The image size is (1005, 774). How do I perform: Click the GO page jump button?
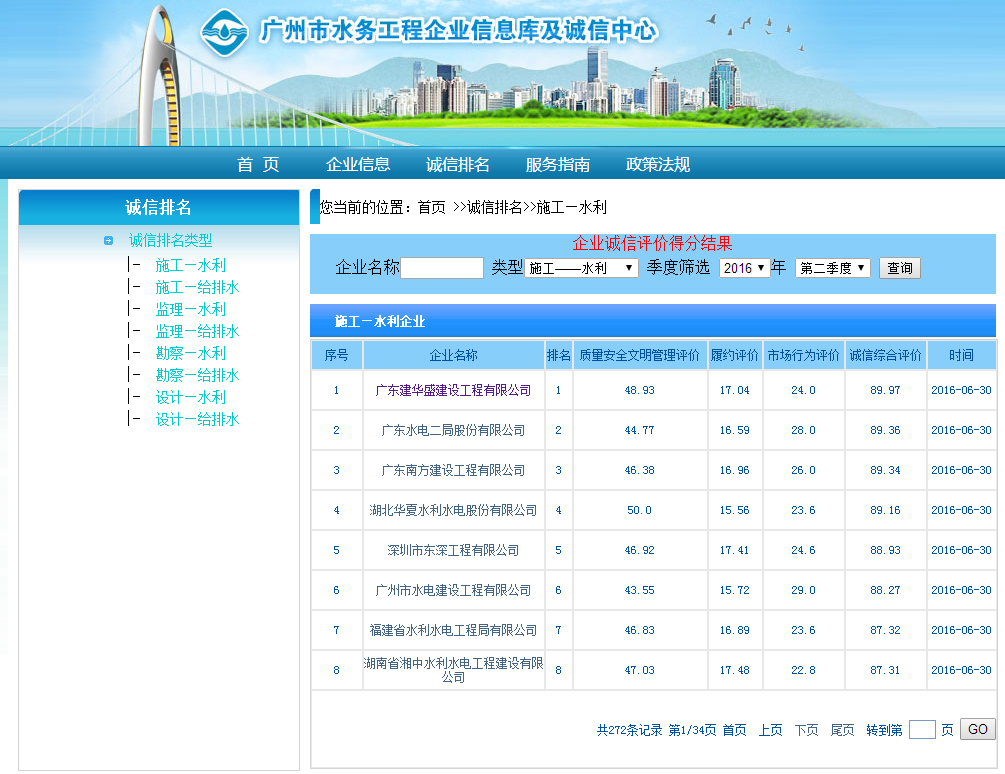pos(977,729)
